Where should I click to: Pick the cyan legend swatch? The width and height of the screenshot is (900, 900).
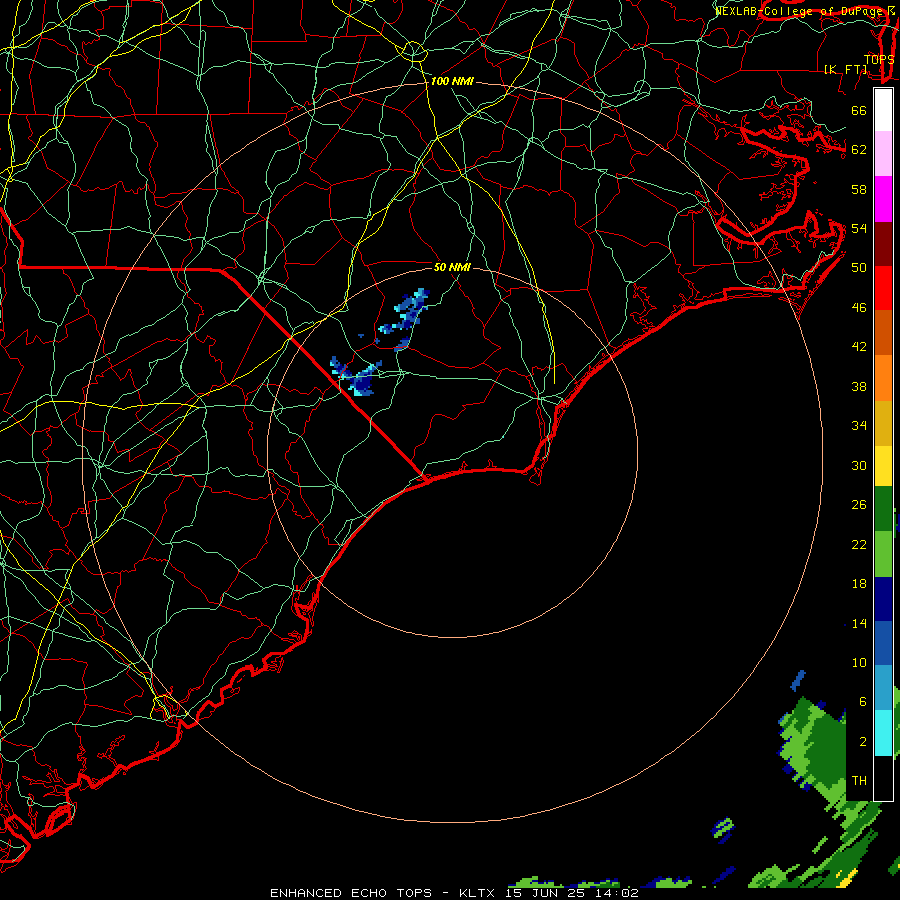(883, 733)
